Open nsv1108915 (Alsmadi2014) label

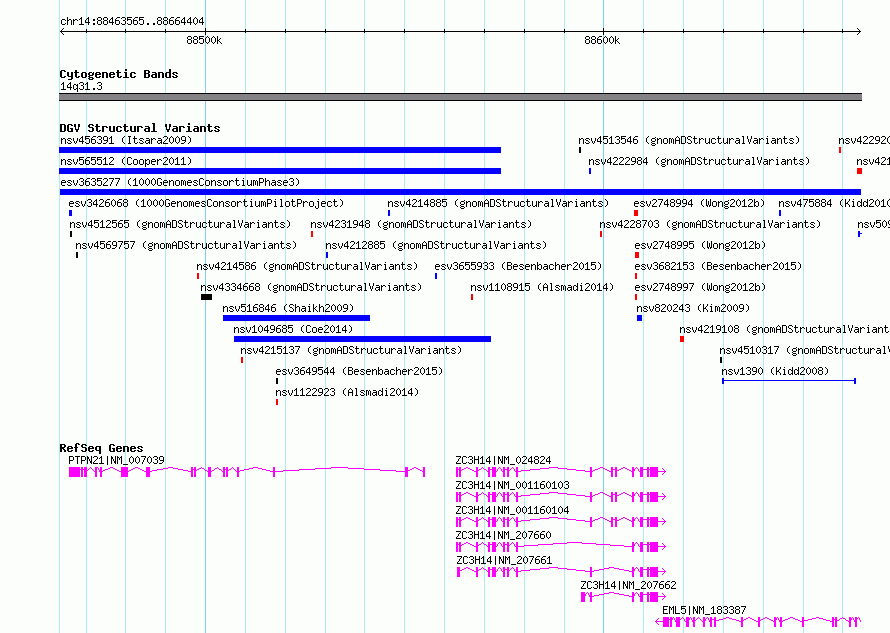(542, 287)
